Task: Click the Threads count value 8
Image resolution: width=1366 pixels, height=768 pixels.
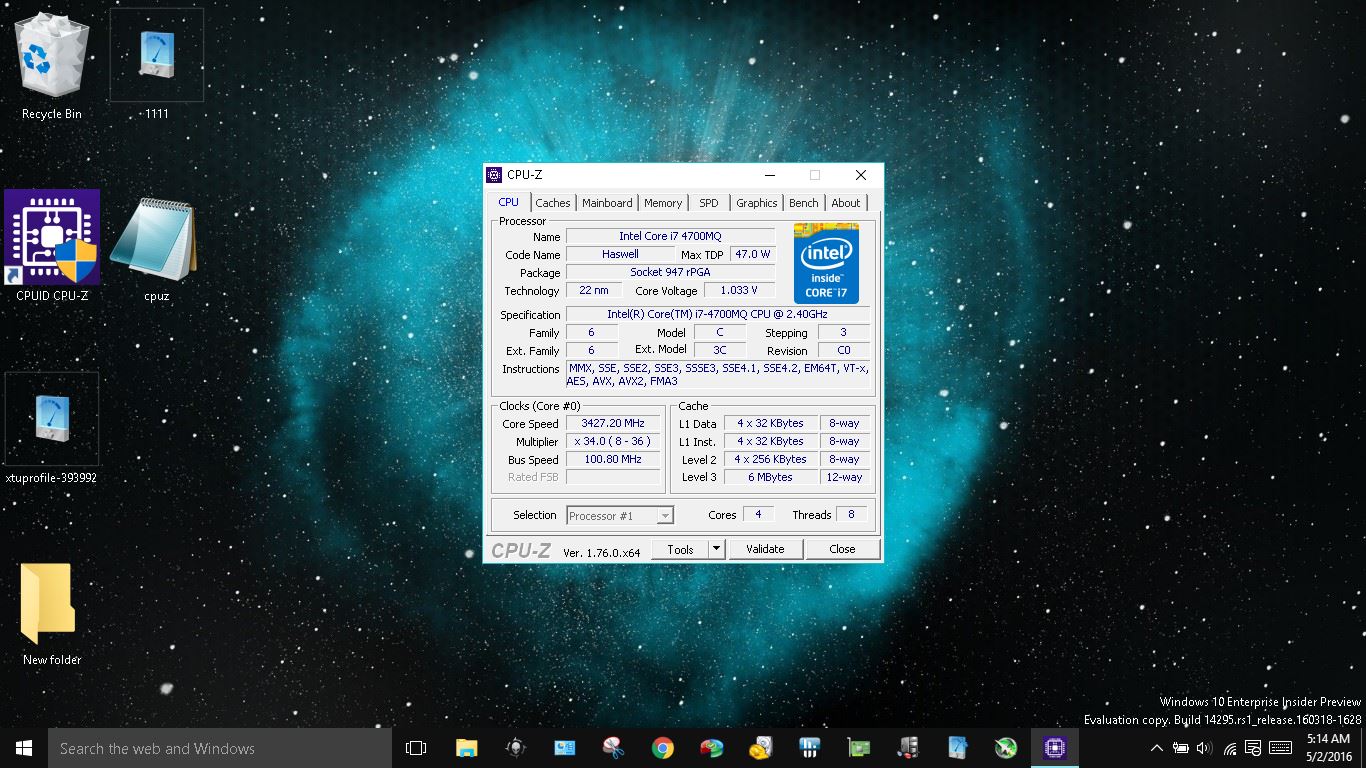Action: (x=851, y=515)
